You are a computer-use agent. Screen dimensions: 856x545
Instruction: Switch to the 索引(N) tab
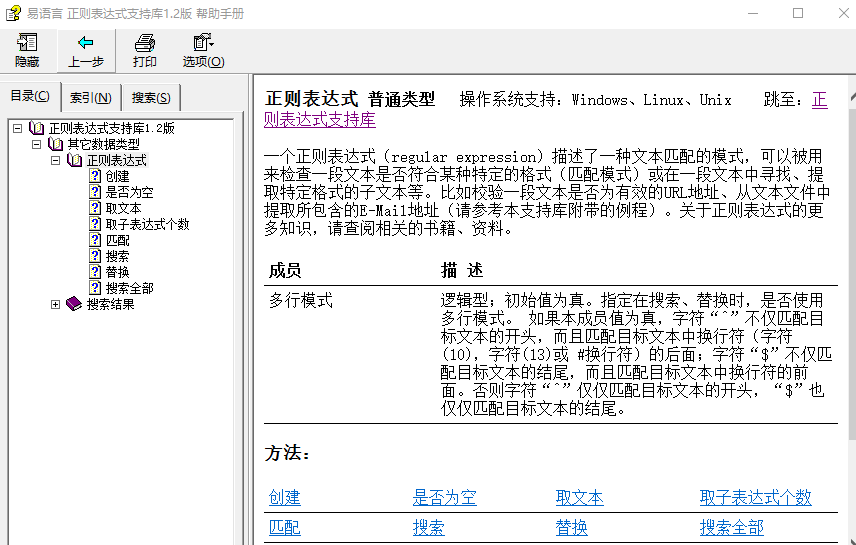pos(91,97)
